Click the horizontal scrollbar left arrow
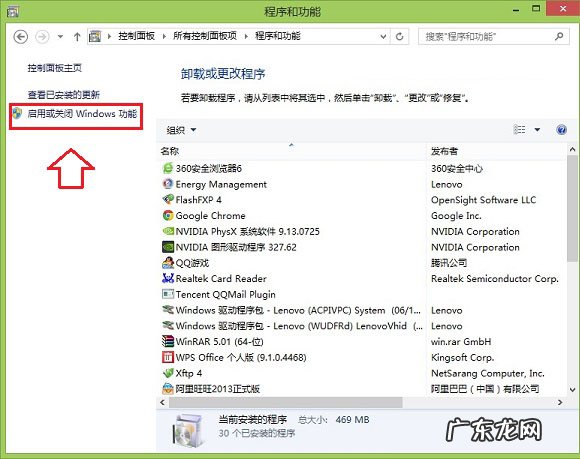This screenshot has width=580, height=459. [x=163, y=402]
